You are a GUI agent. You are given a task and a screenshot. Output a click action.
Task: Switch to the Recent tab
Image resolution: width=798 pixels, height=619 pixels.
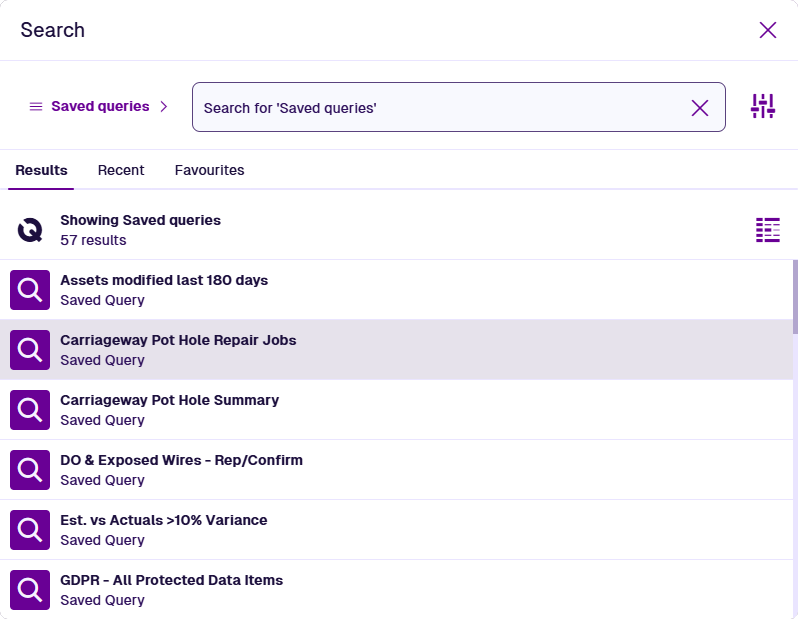point(121,170)
